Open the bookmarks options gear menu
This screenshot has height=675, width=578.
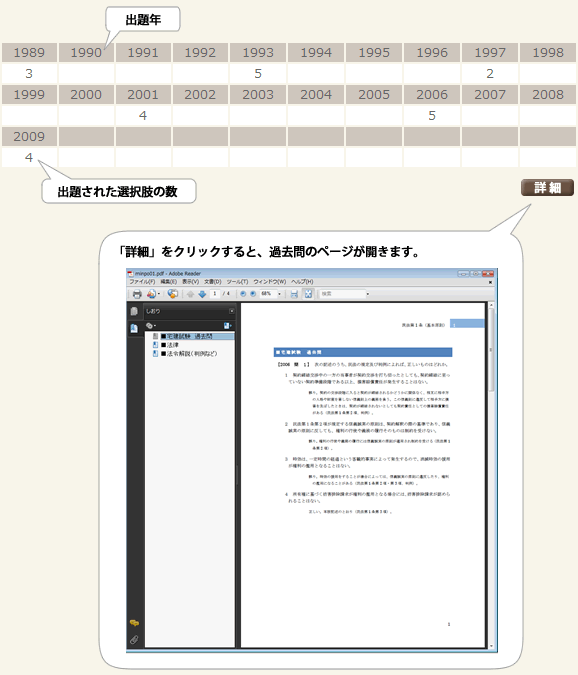(150, 326)
